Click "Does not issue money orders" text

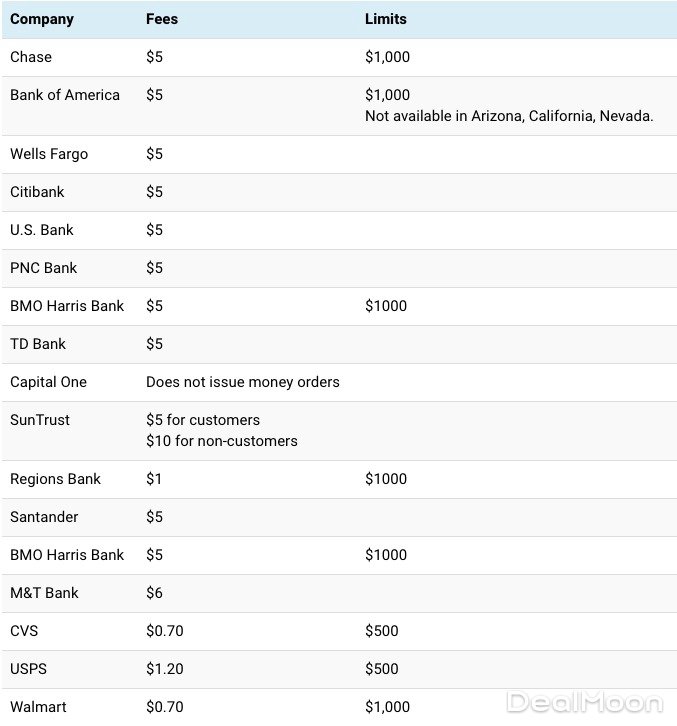click(243, 382)
